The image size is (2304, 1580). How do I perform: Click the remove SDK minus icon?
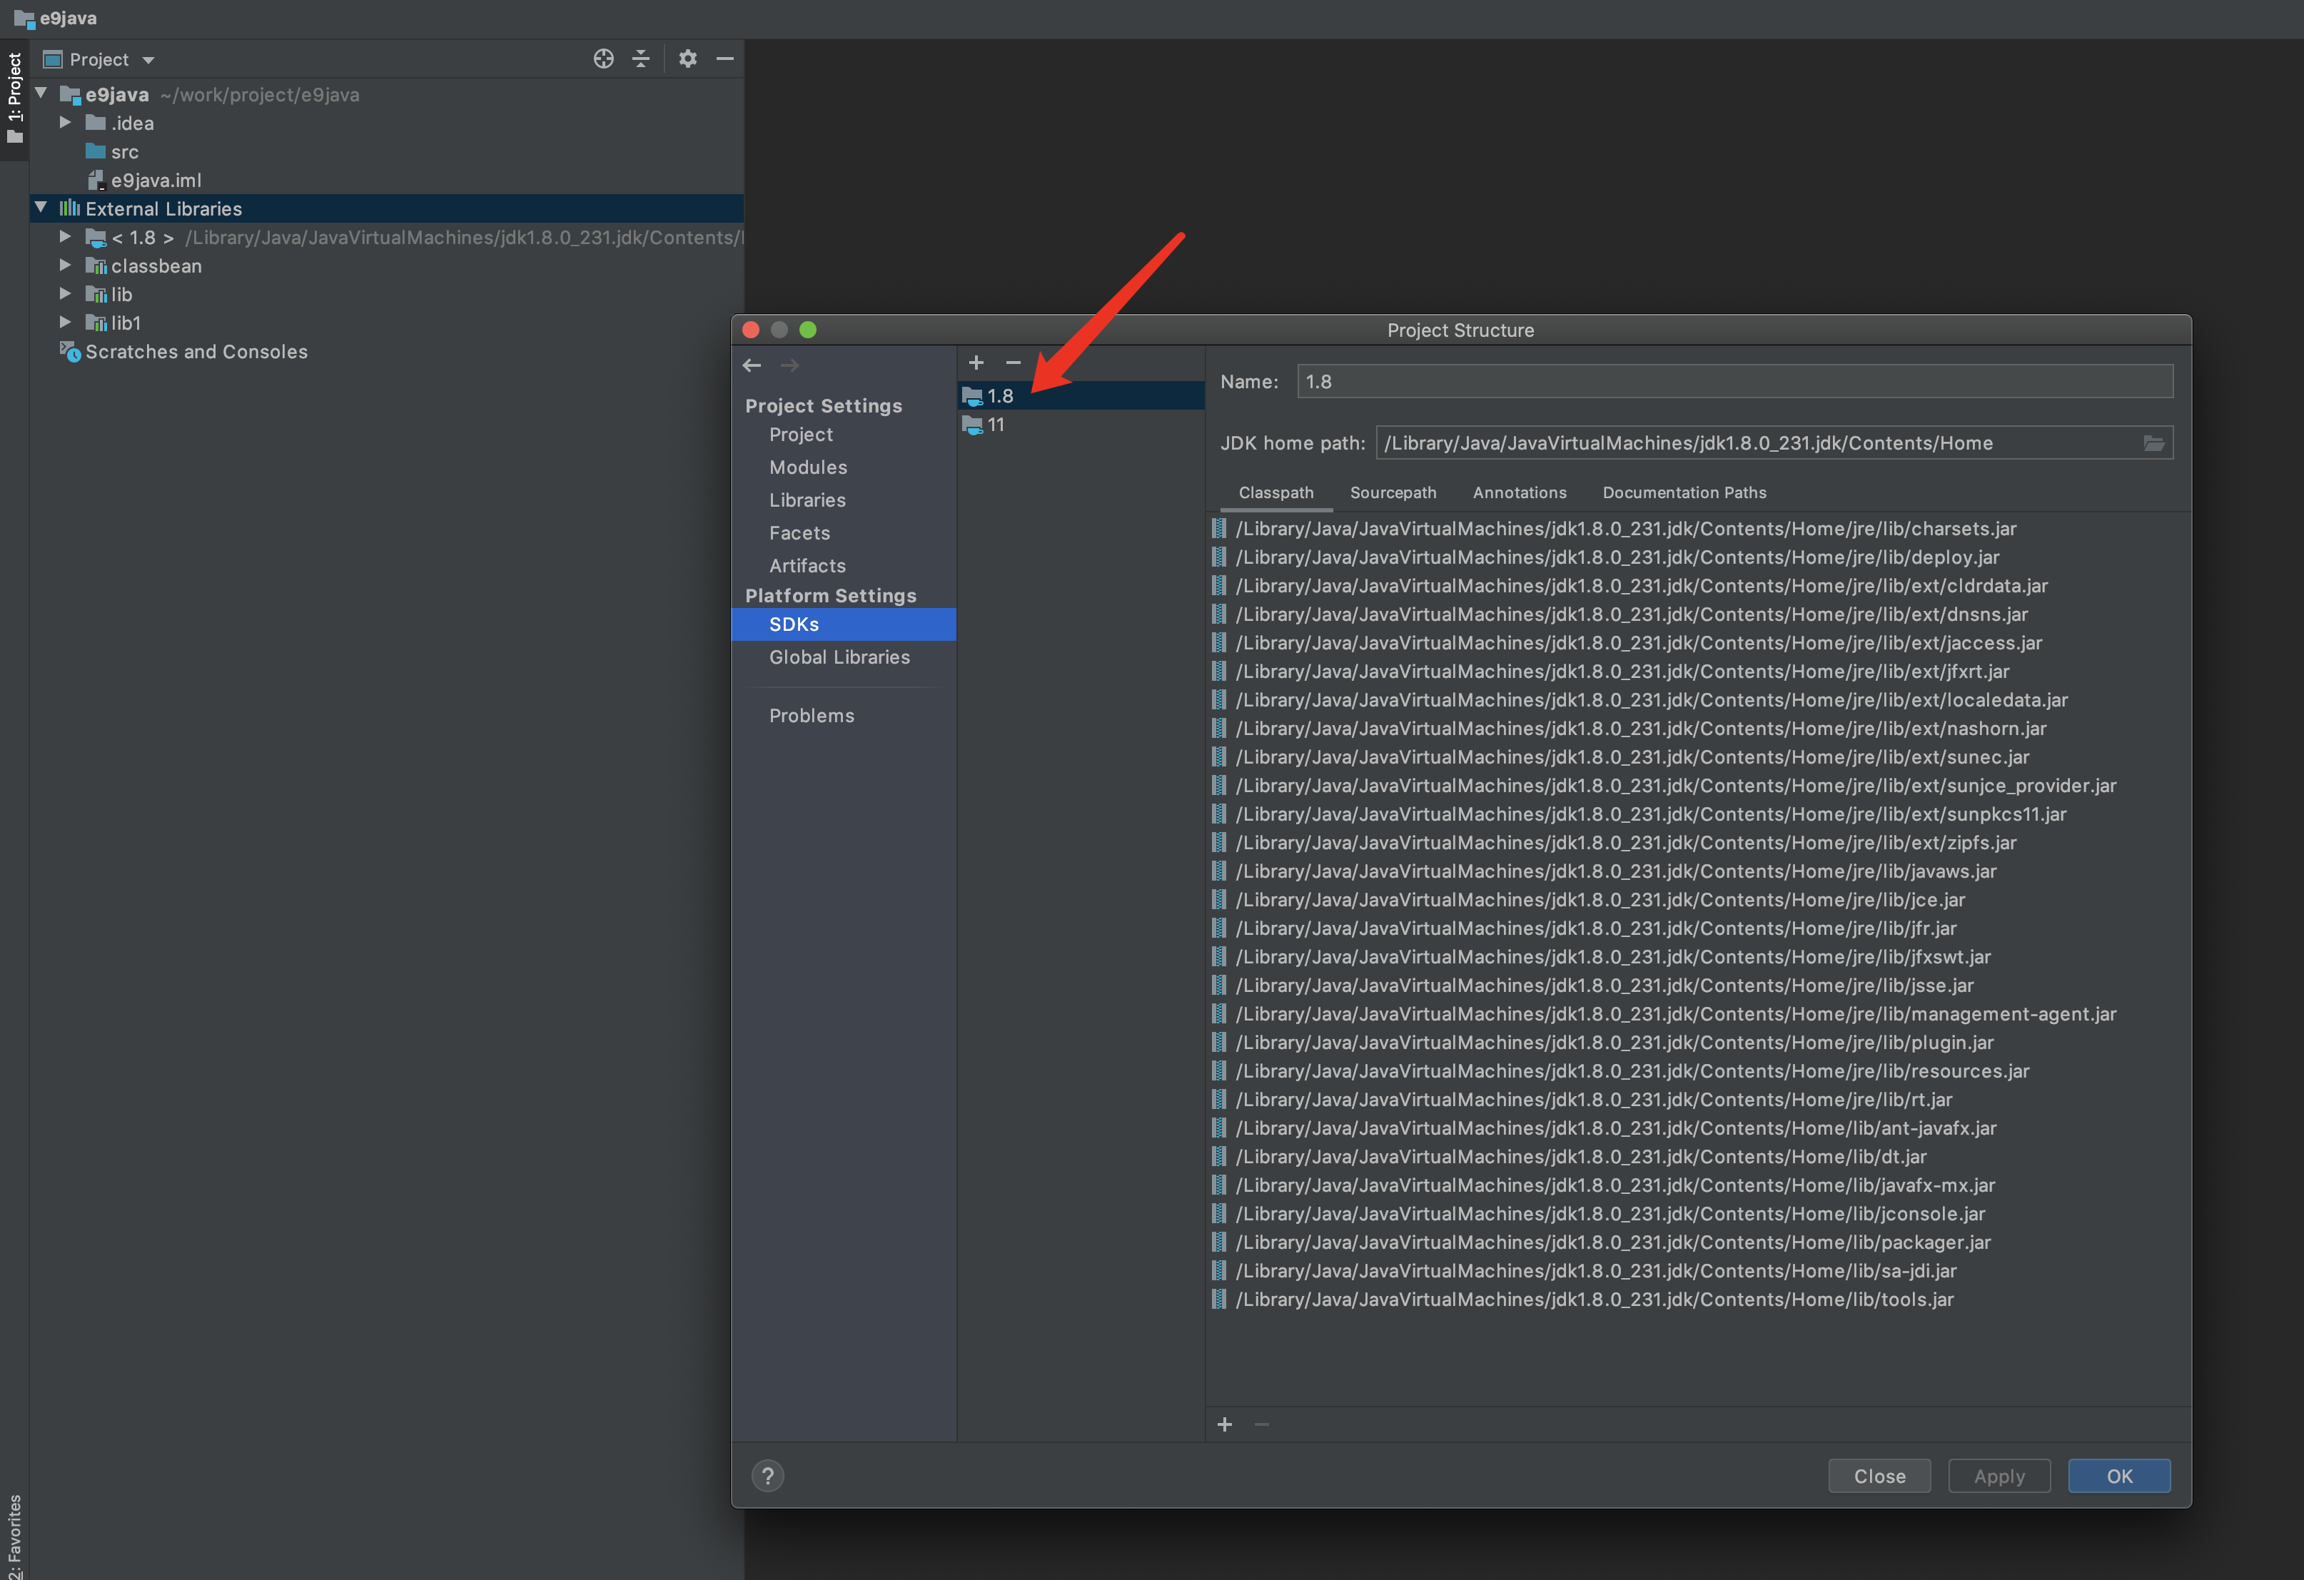click(1013, 363)
